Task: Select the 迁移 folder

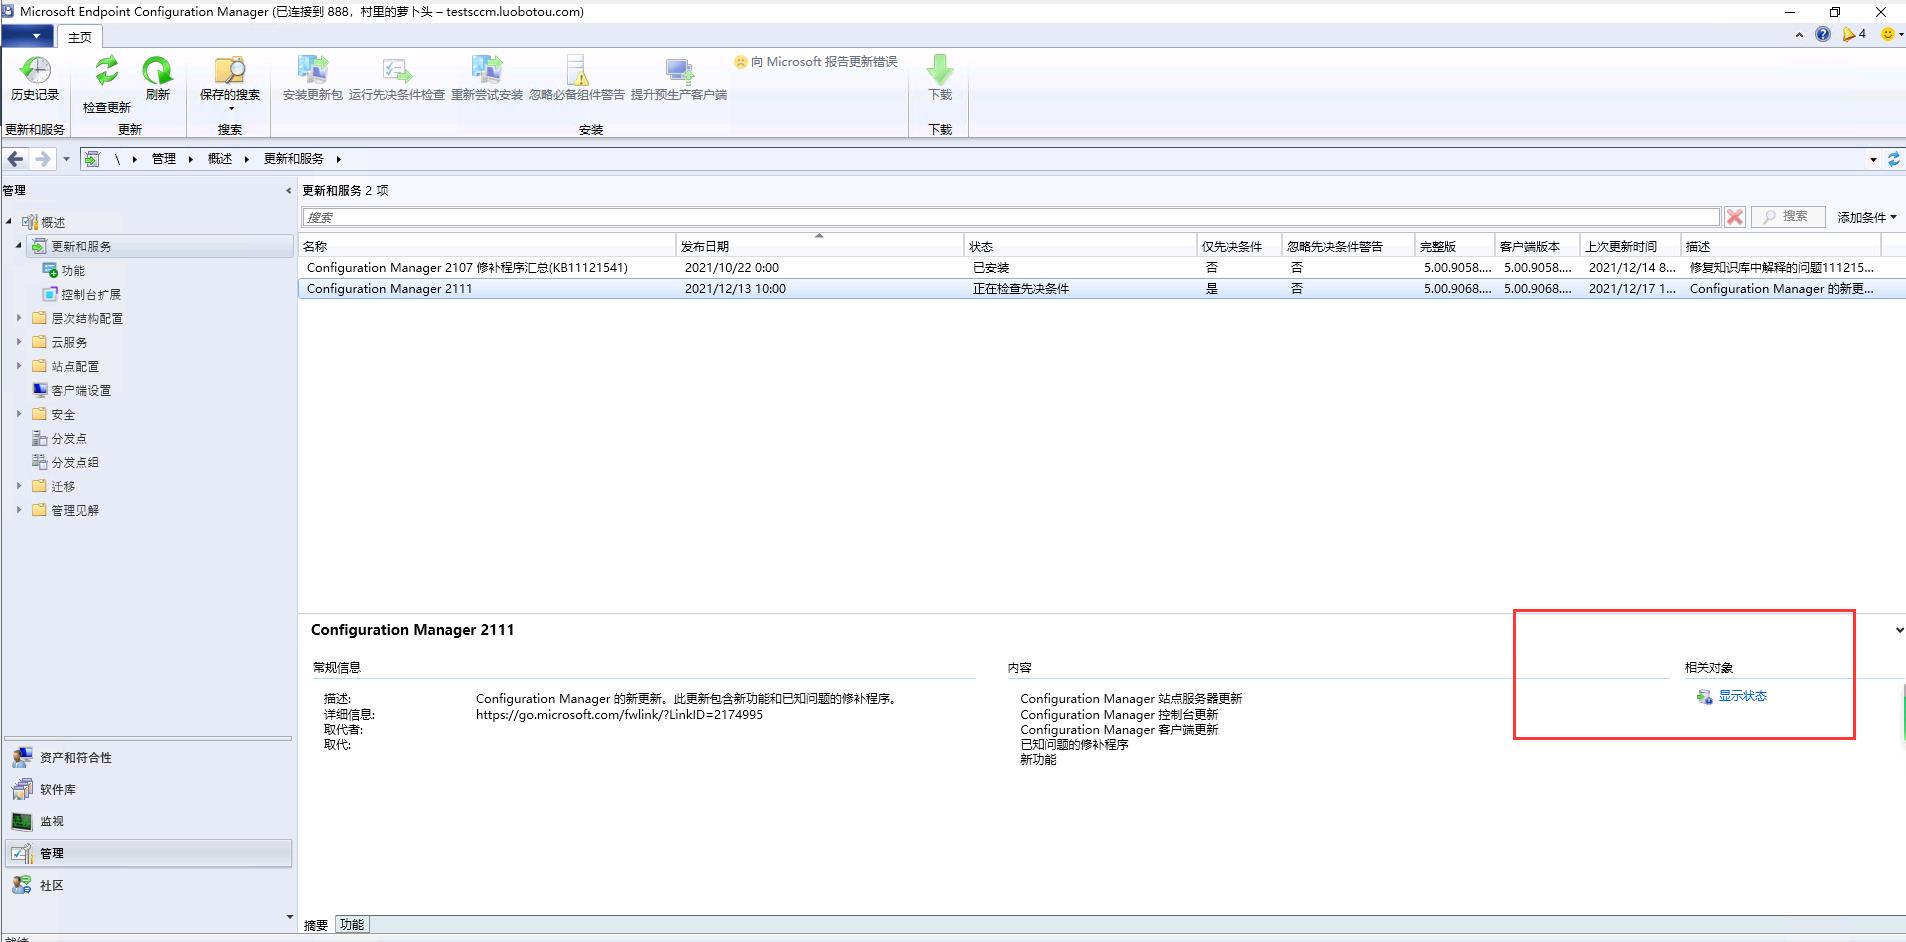Action: pos(63,486)
